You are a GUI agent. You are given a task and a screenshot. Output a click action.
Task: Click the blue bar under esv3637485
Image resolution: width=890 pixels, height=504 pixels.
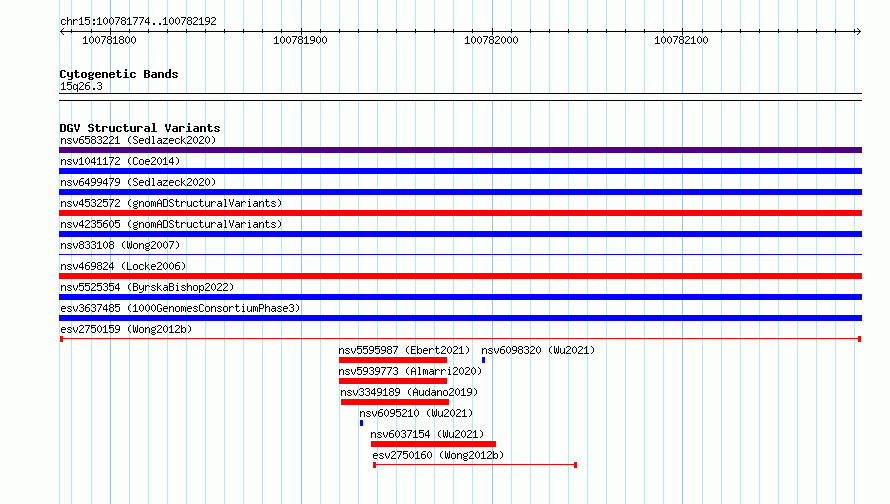point(460,318)
